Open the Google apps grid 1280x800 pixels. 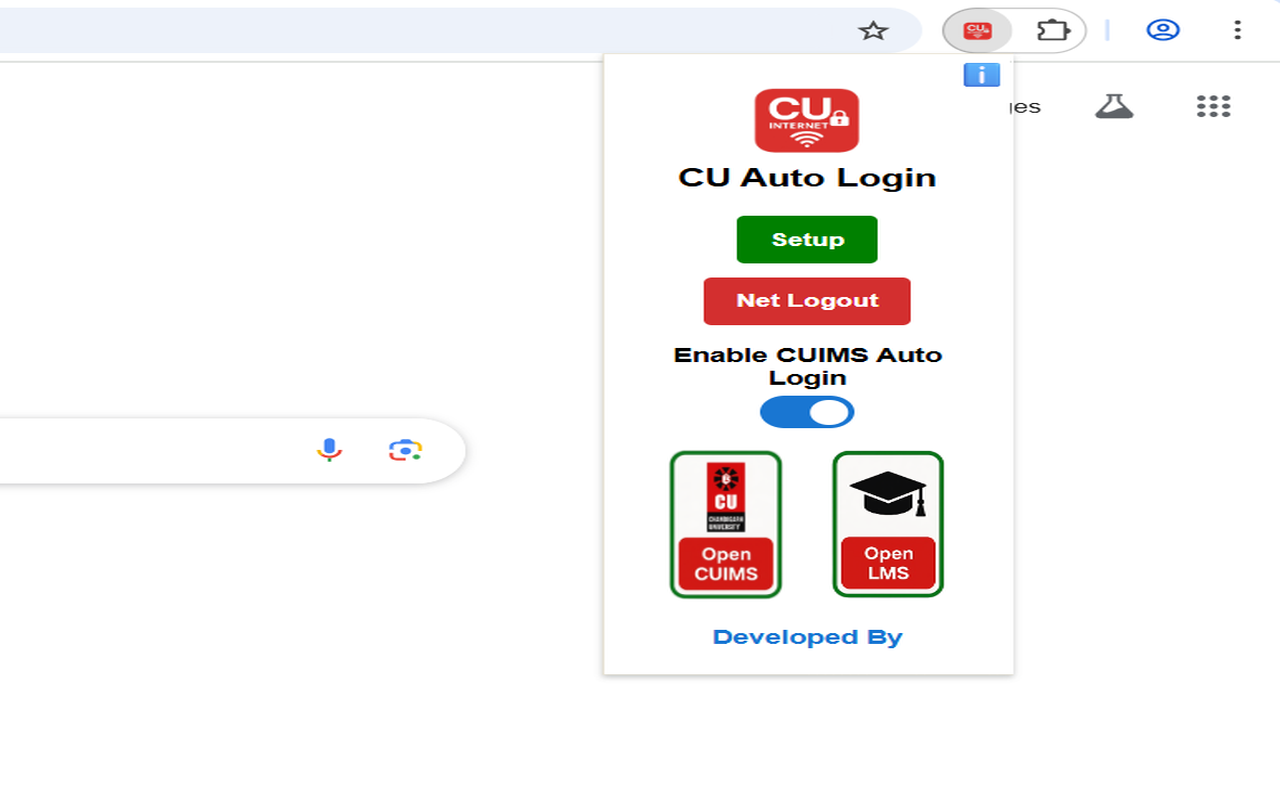click(x=1213, y=105)
